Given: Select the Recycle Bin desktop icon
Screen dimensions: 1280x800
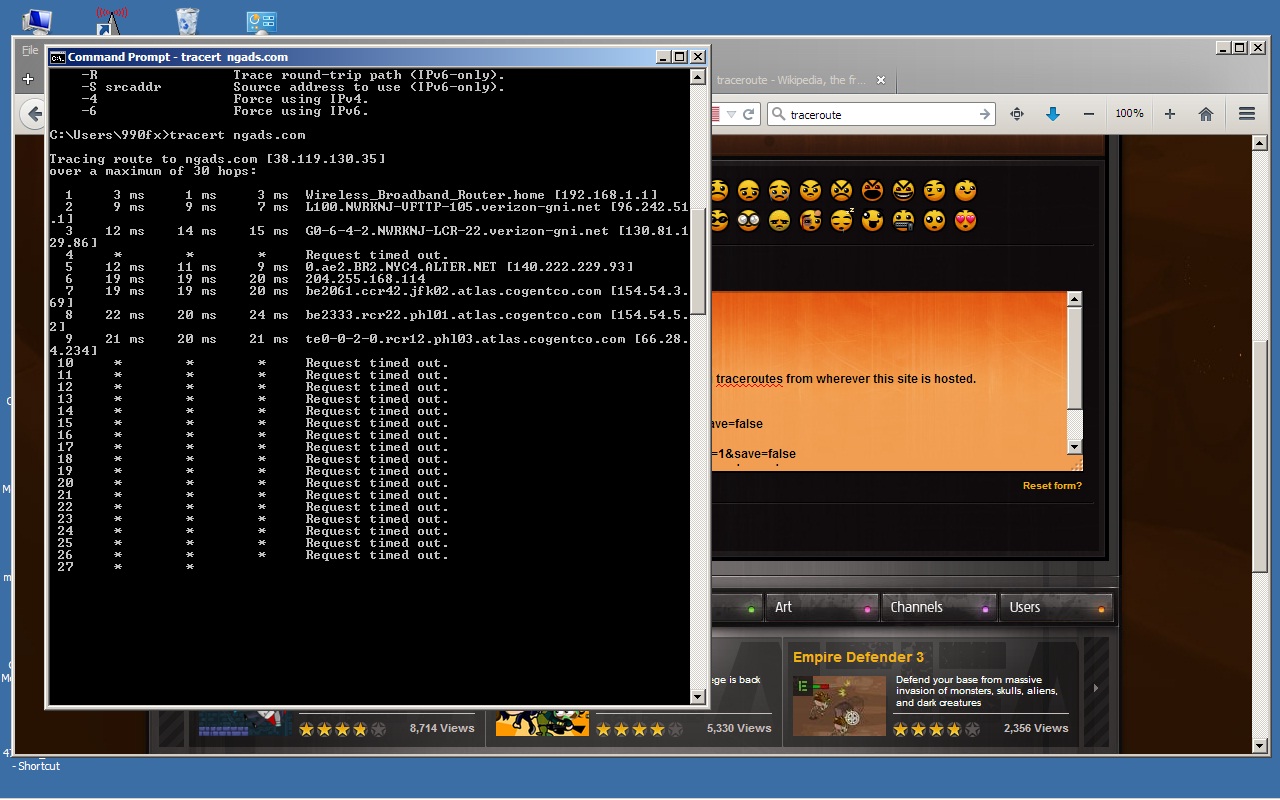Looking at the screenshot, I should [187, 21].
